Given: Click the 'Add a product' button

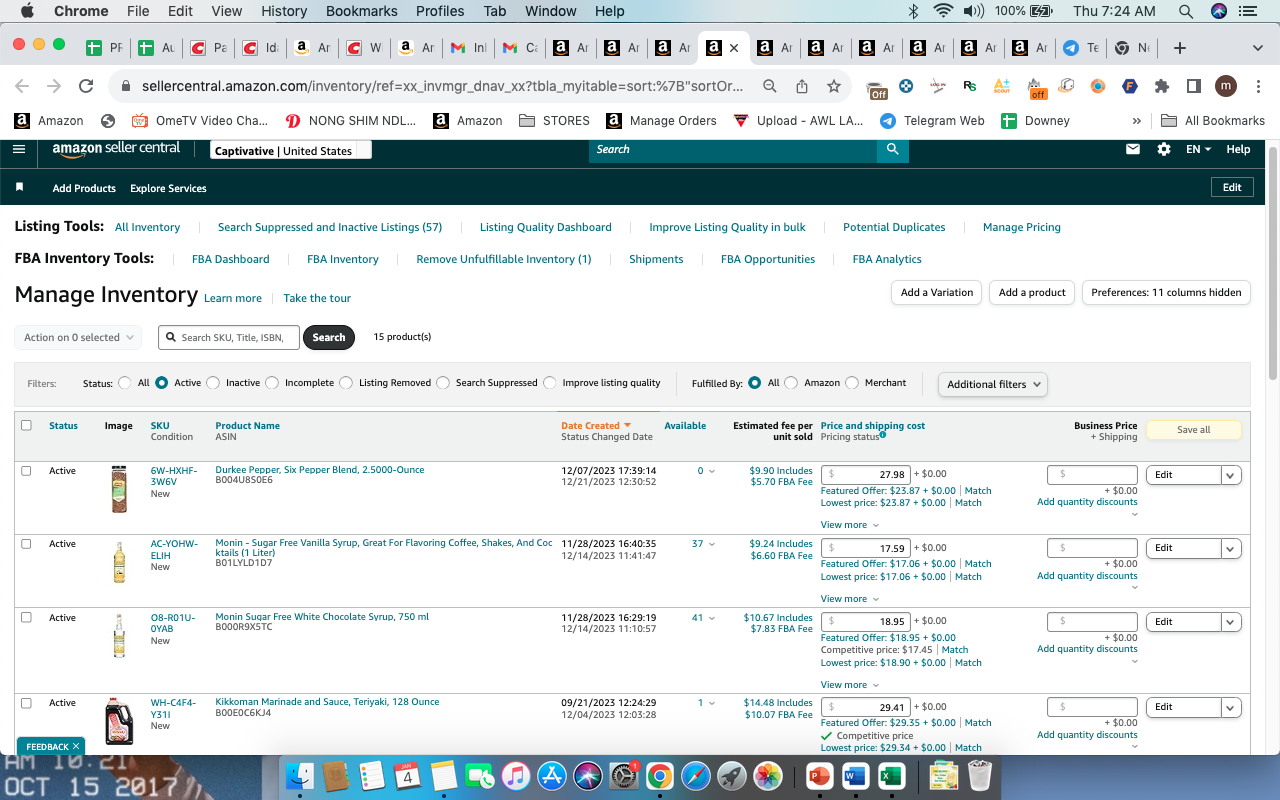Looking at the screenshot, I should pyautogui.click(x=1033, y=292).
